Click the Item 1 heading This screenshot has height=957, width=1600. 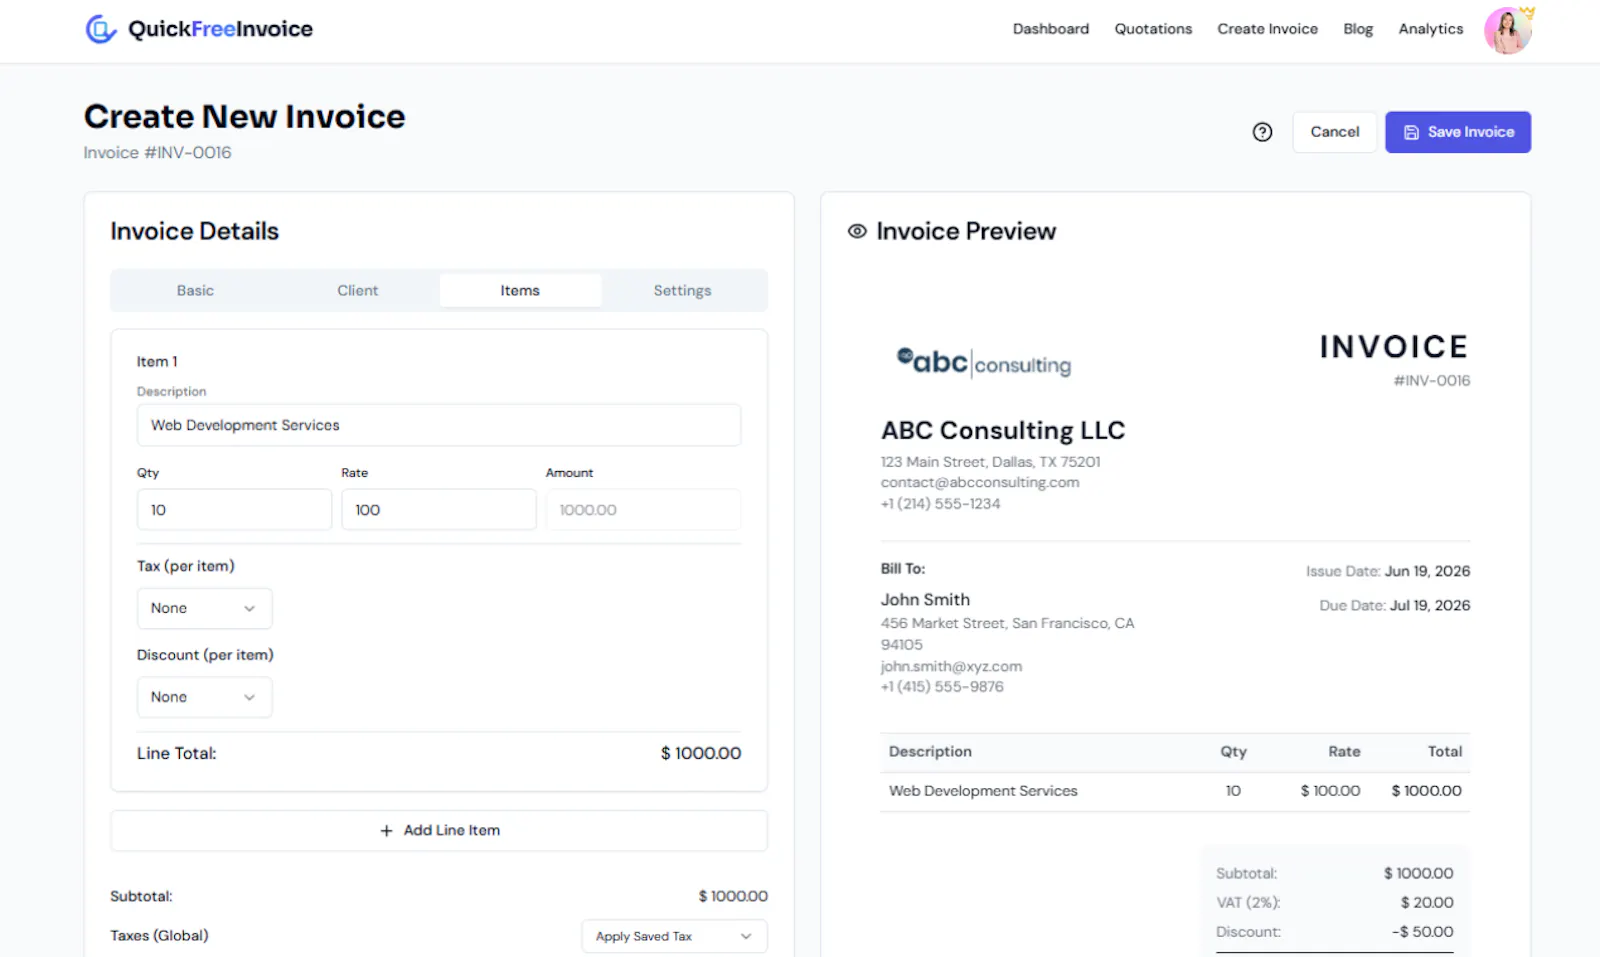coord(157,361)
